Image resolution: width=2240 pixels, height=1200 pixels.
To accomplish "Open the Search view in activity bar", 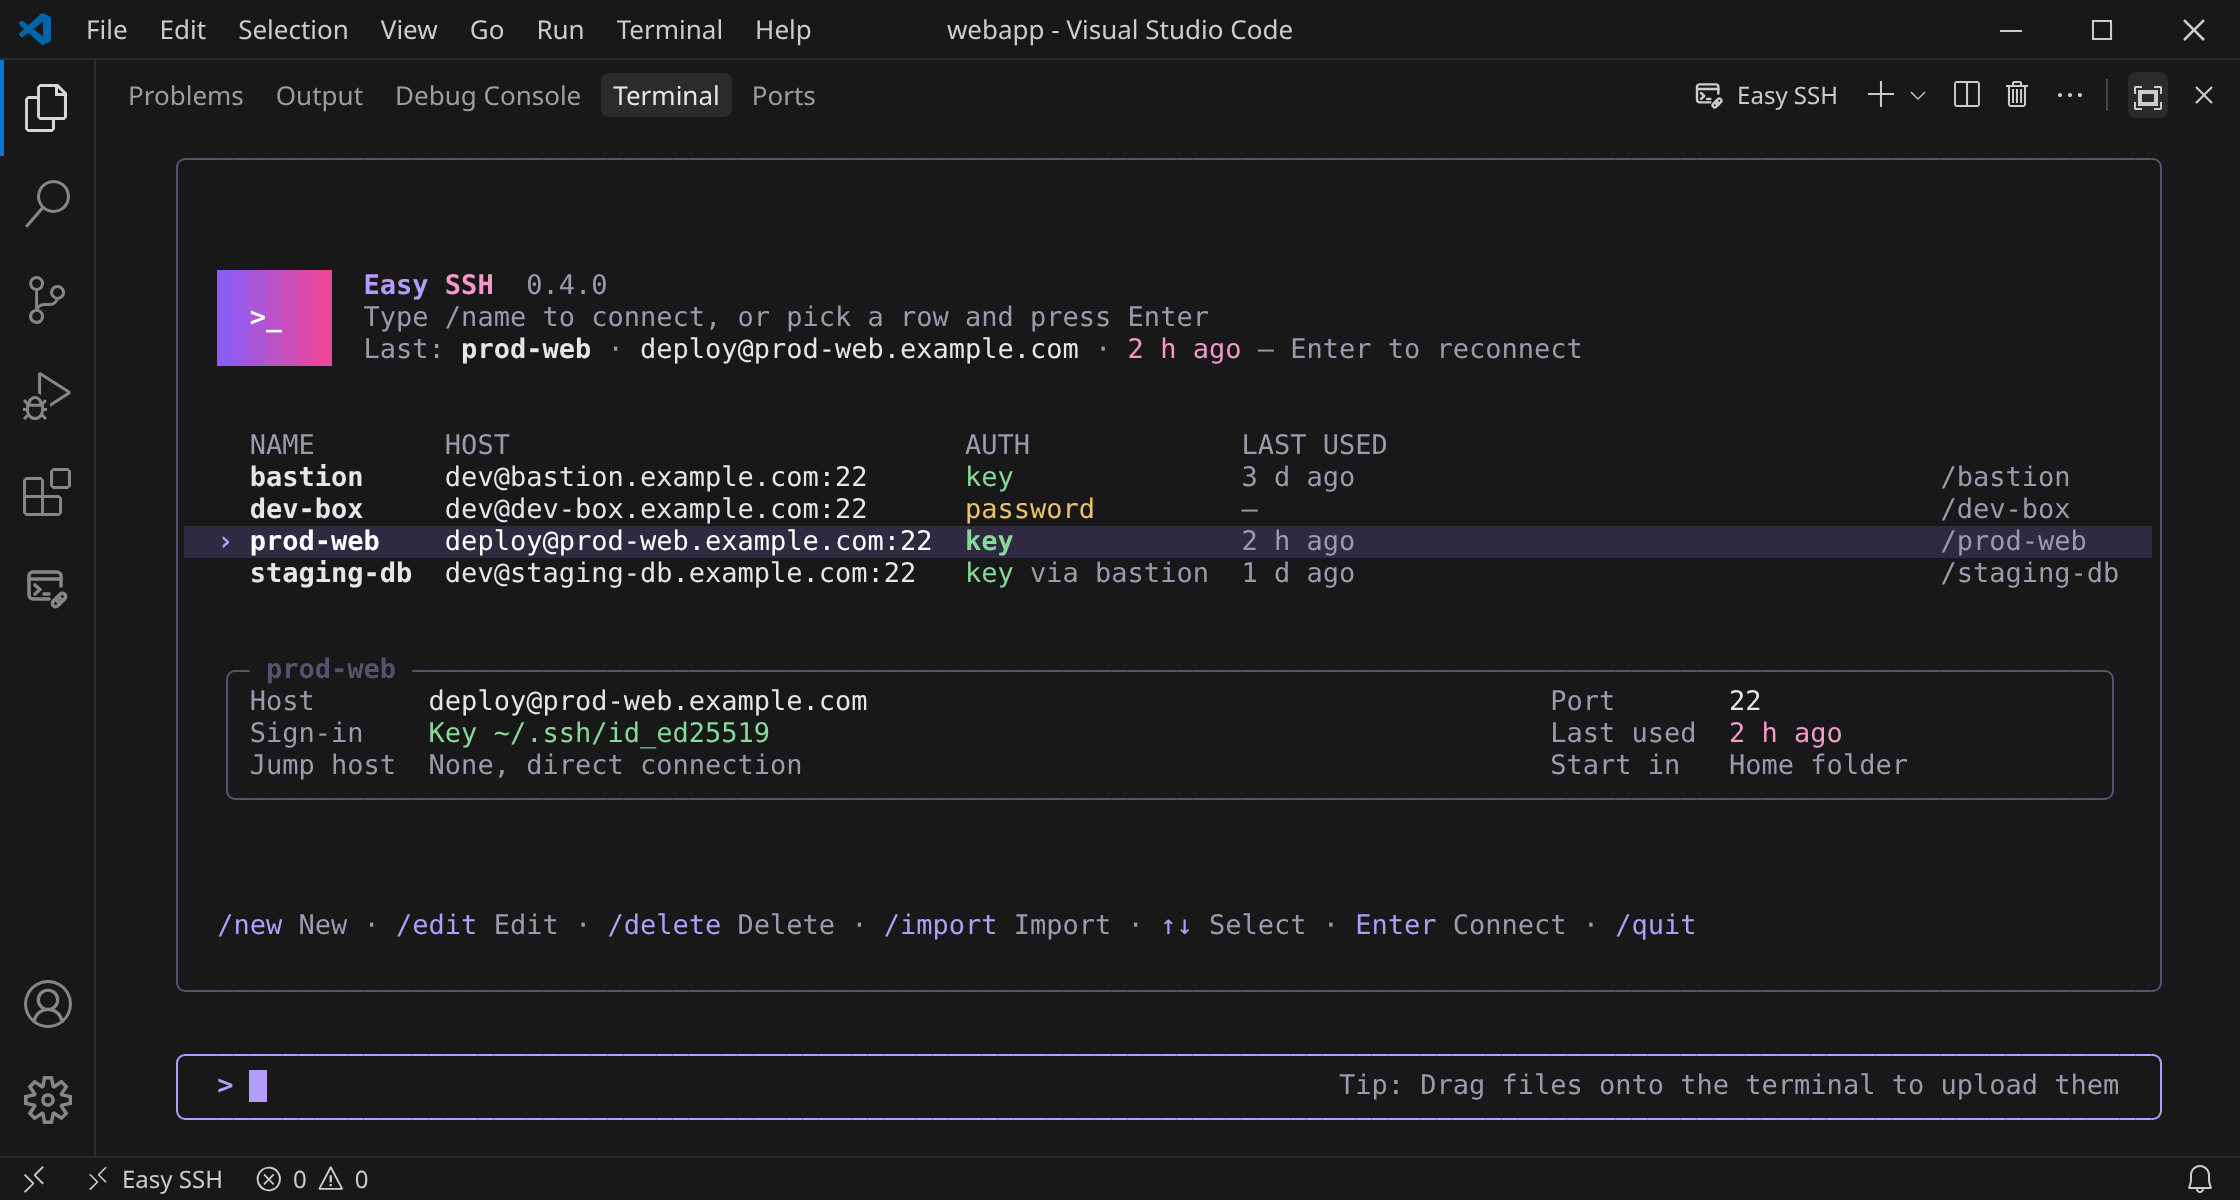I will pos(47,203).
